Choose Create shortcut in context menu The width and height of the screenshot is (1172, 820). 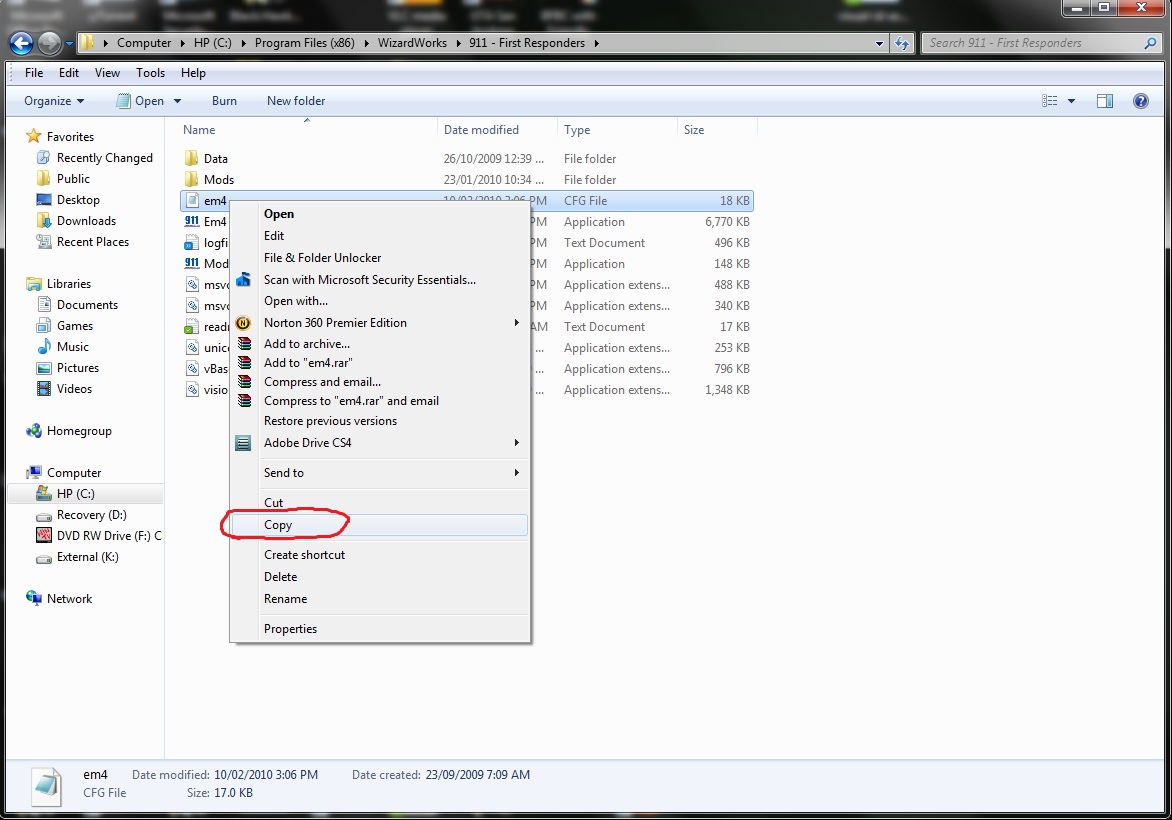(380, 555)
